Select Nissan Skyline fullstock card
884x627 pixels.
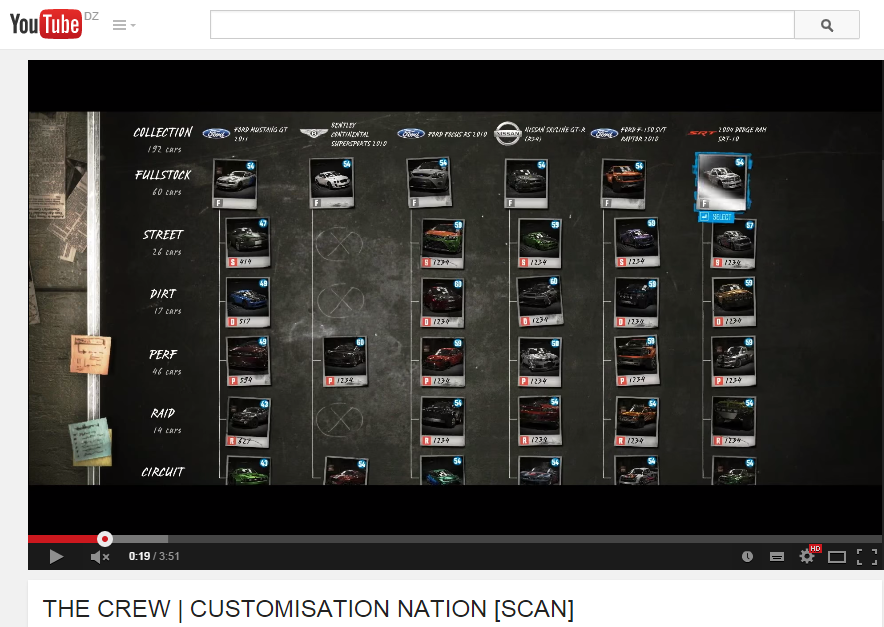point(526,184)
